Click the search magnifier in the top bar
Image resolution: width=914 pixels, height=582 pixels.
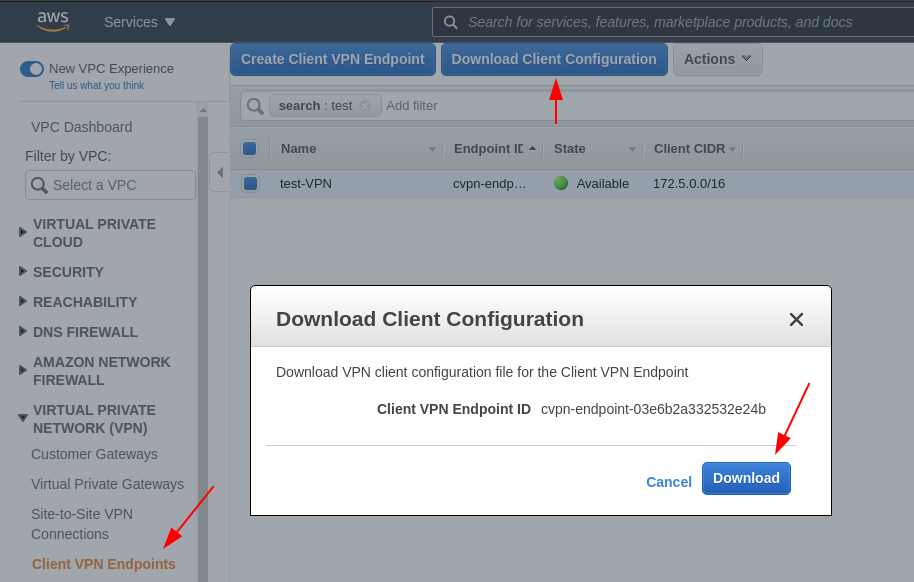[x=450, y=22]
